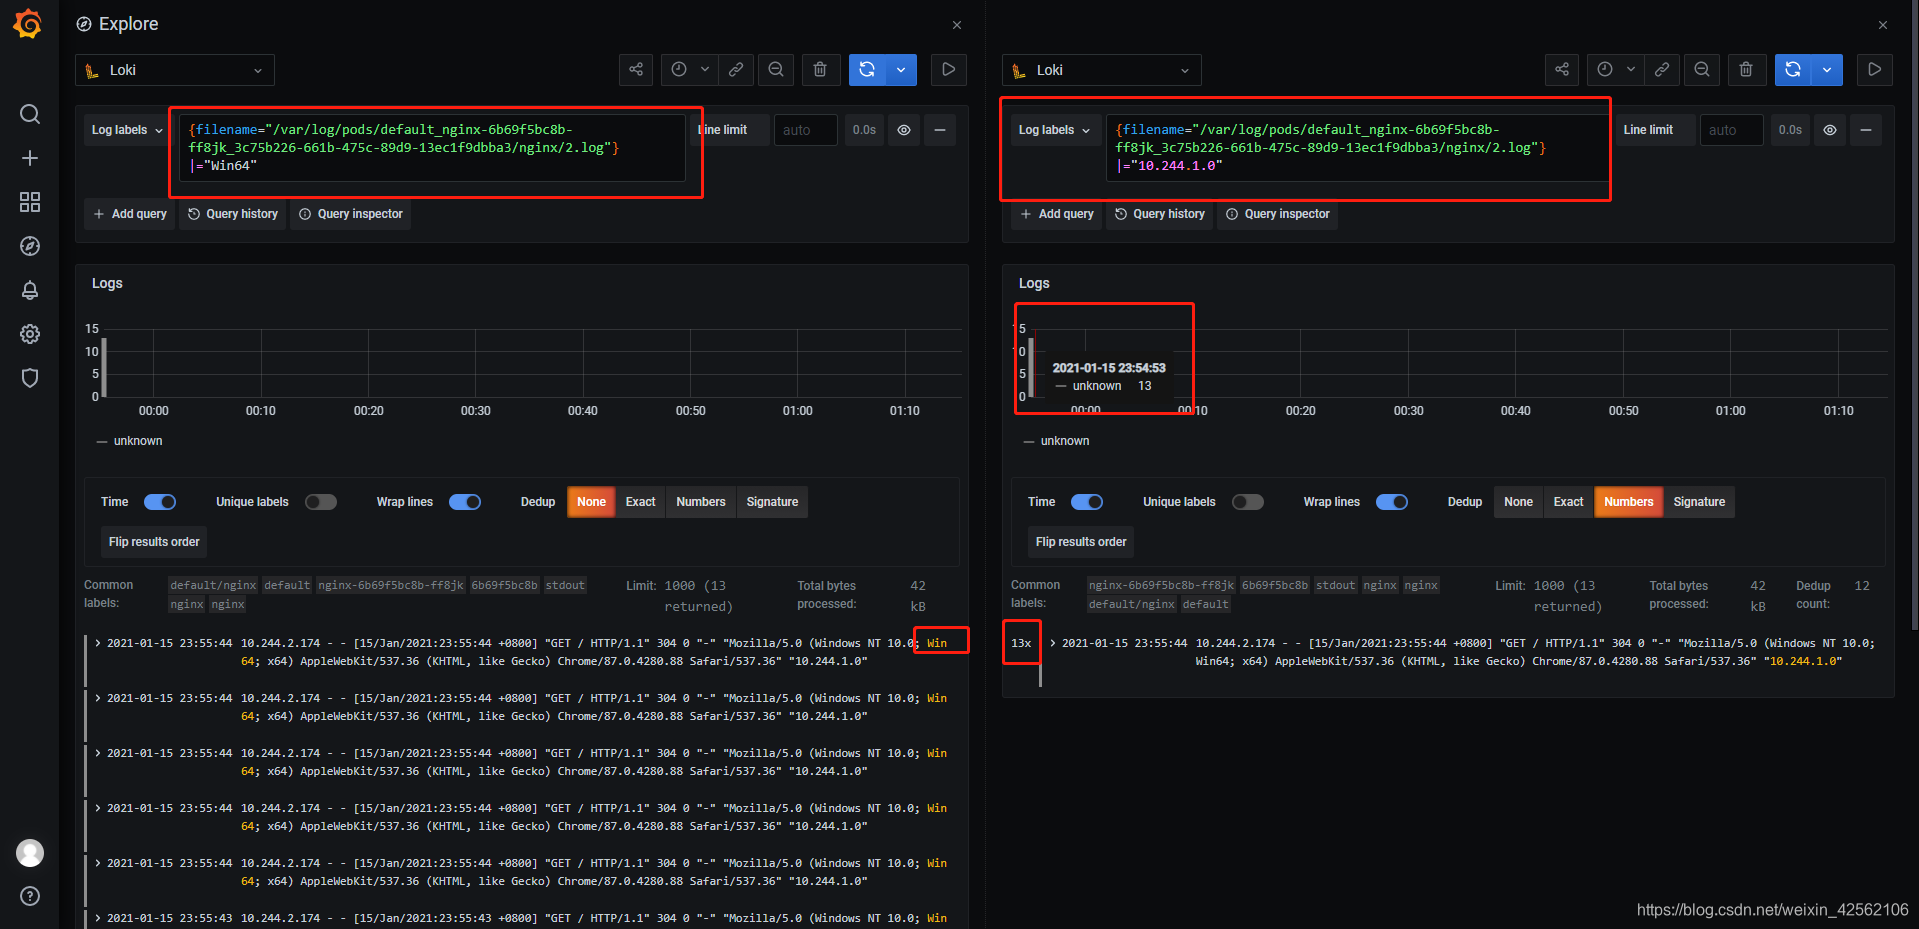Expand Log labels dropdown in left pane

click(x=128, y=130)
